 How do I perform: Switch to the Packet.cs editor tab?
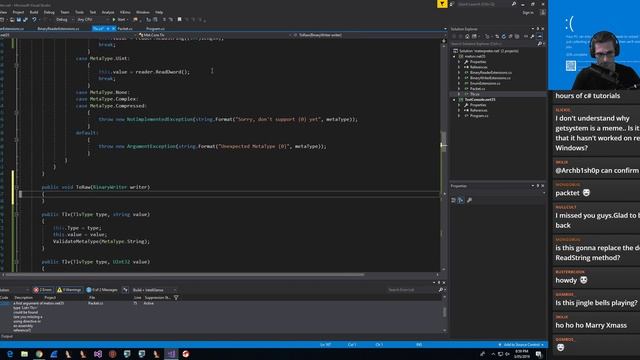(x=124, y=29)
